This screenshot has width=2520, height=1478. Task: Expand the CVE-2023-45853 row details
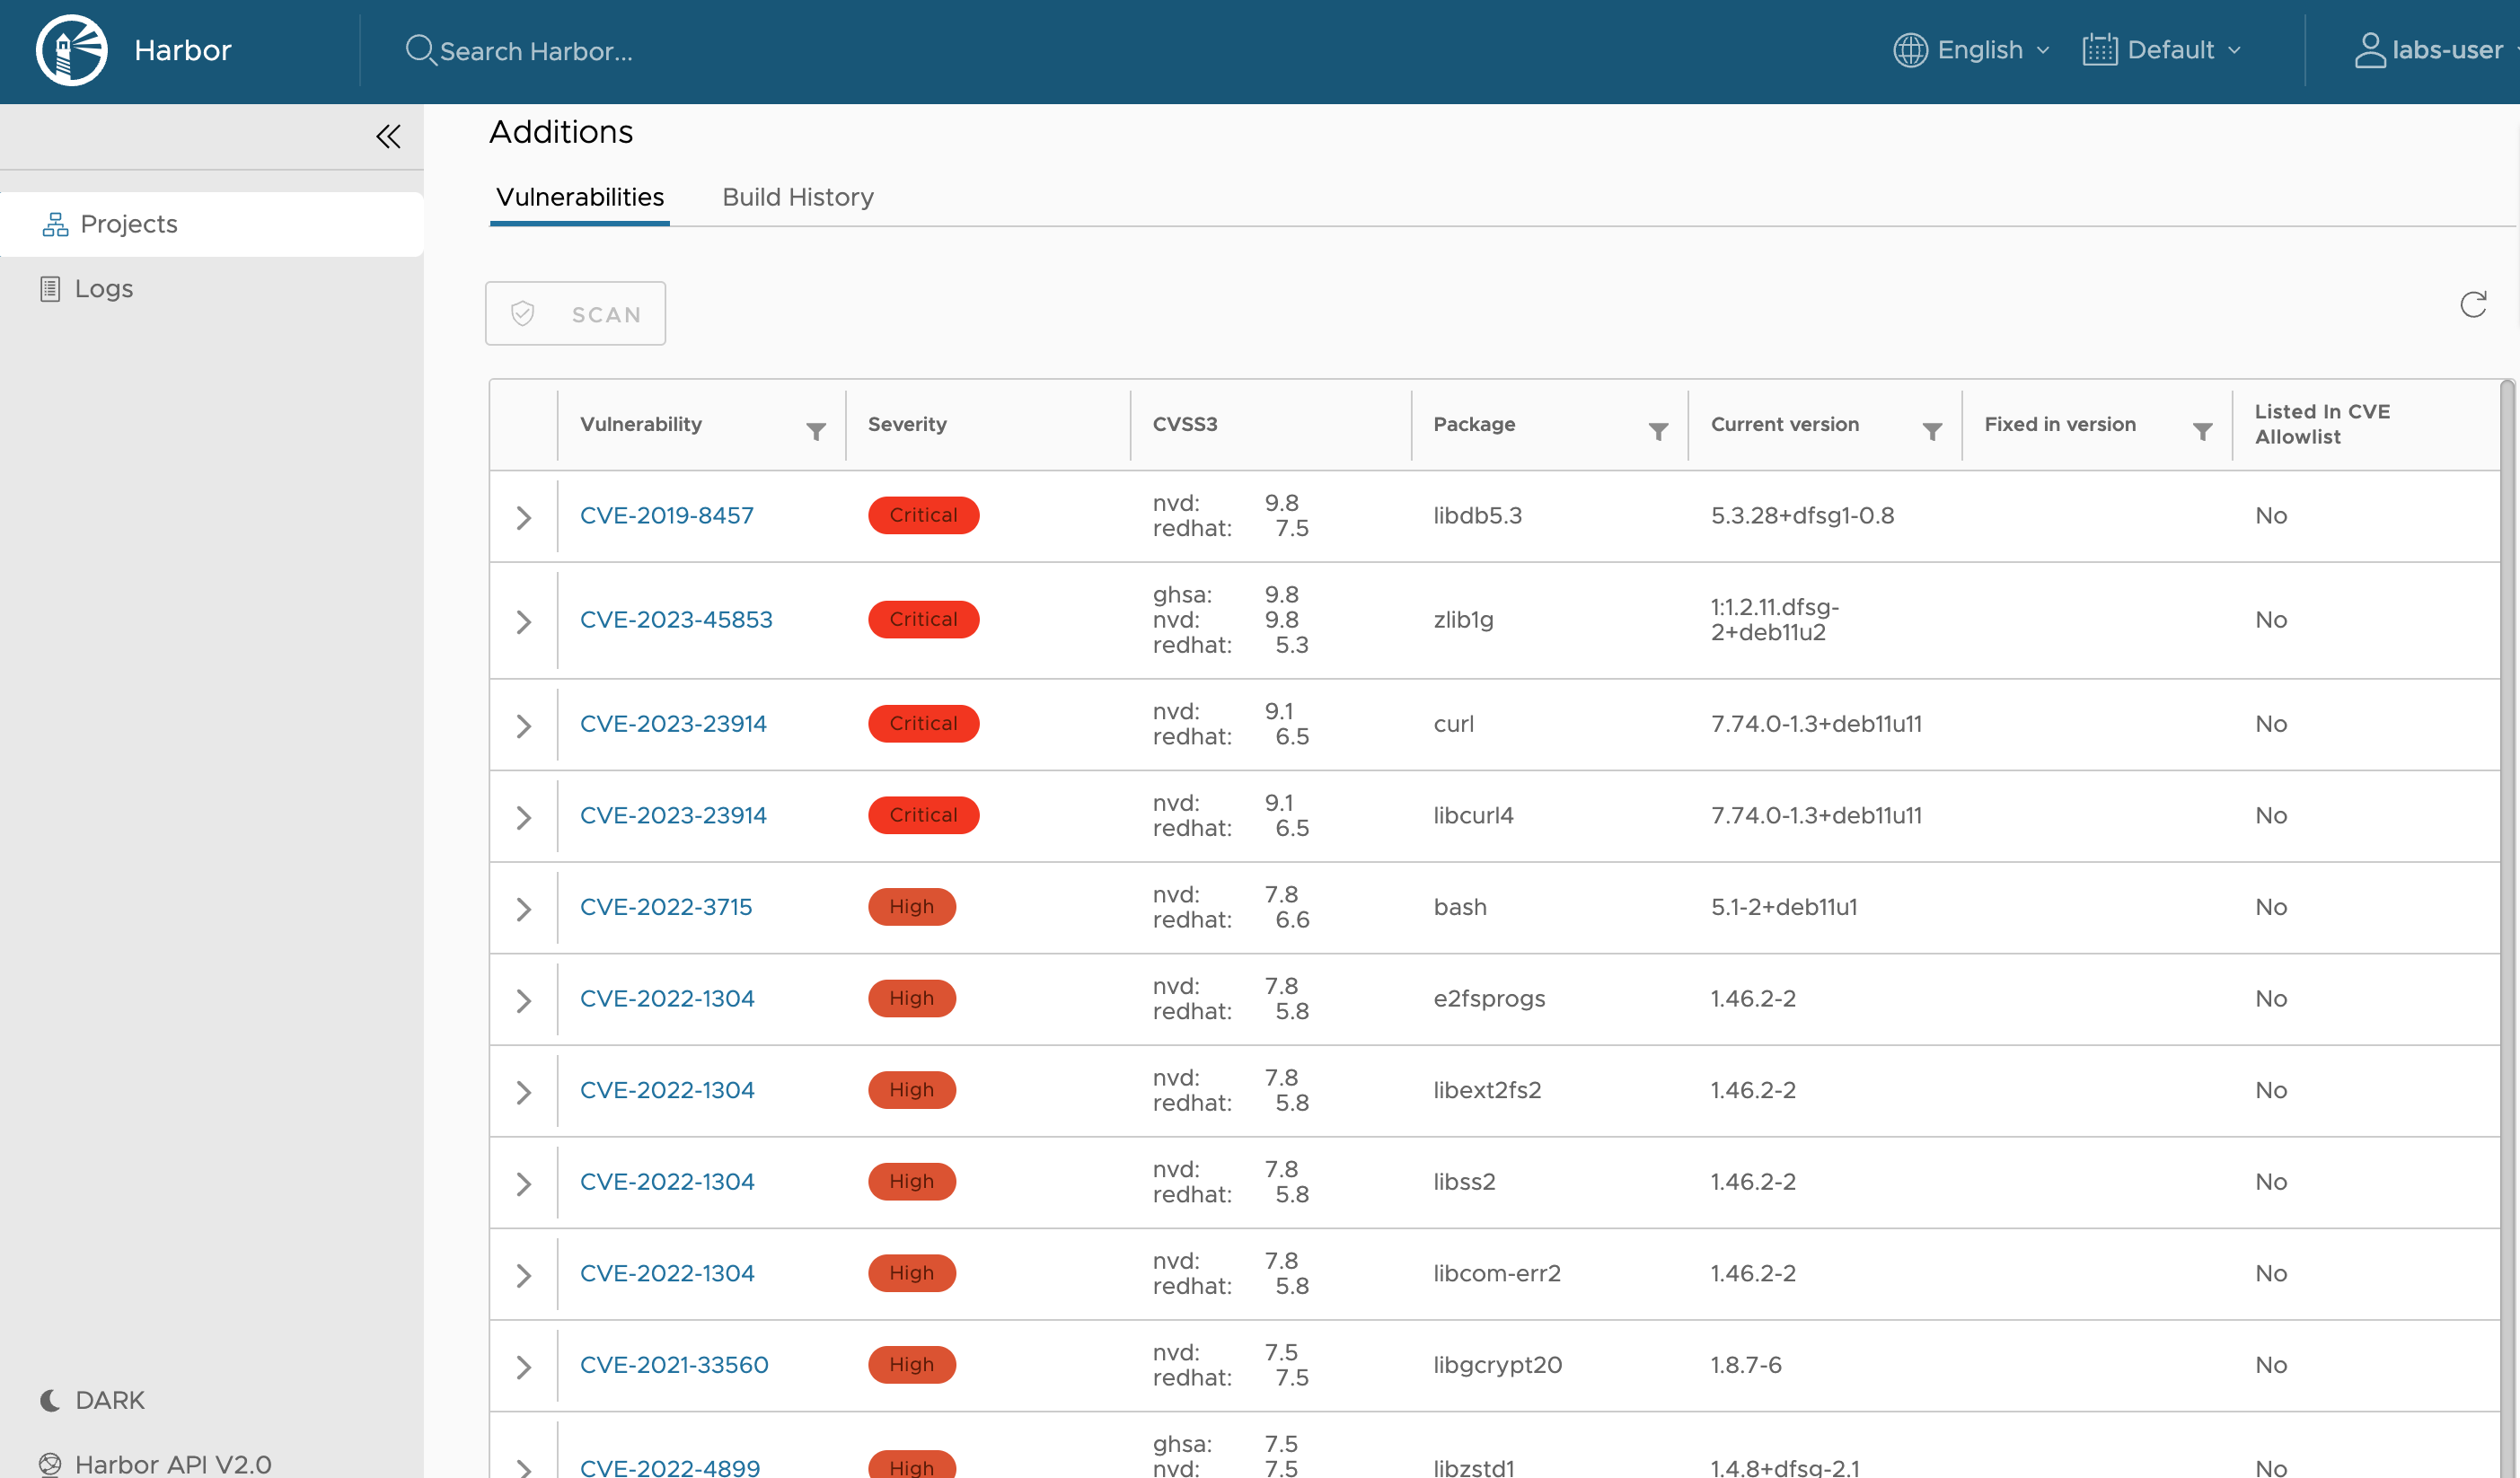pyautogui.click(x=523, y=622)
